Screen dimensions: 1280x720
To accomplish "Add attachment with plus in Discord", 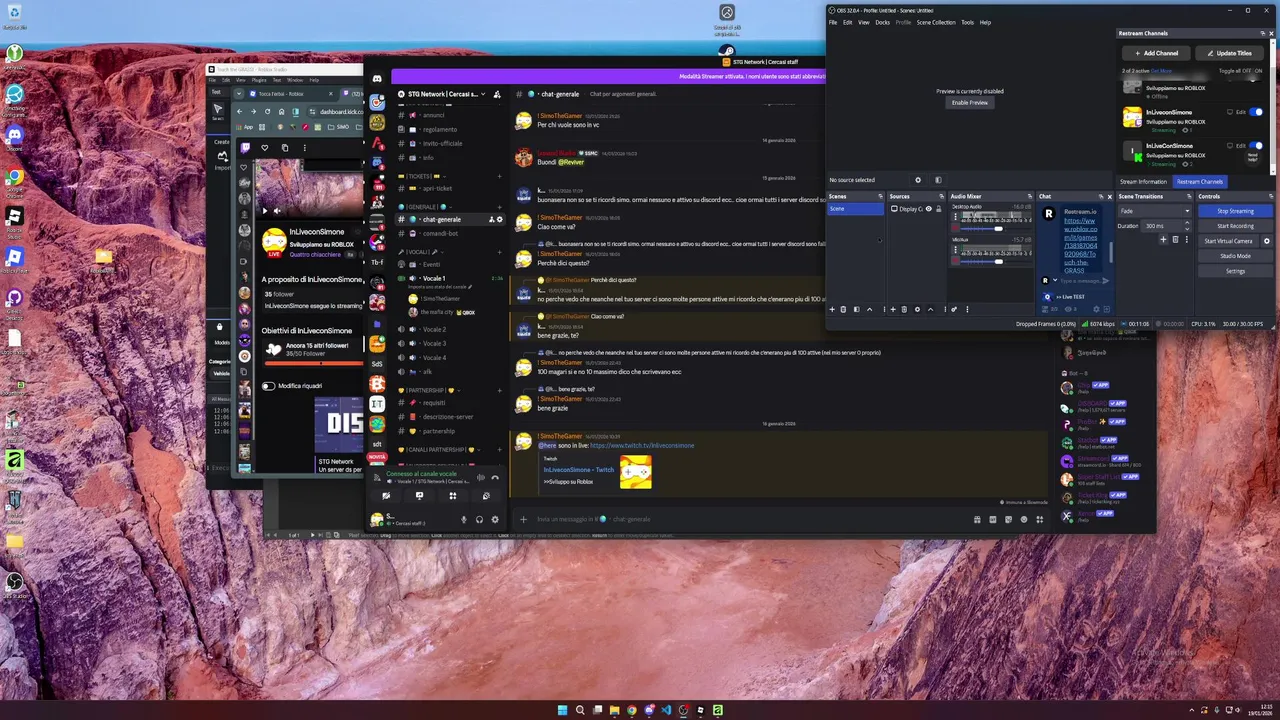I will [522, 519].
